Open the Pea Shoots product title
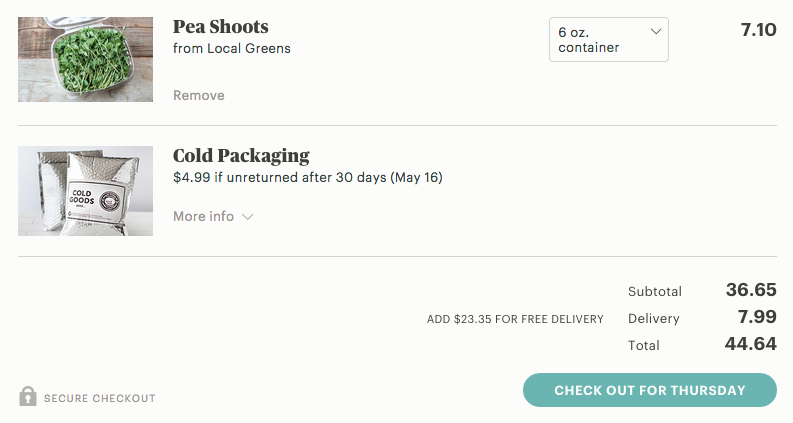 [221, 27]
